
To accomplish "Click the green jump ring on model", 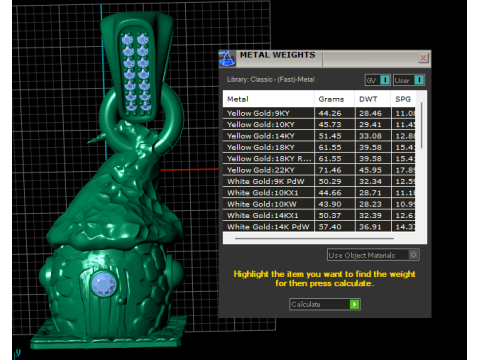I will [x=142, y=118].
